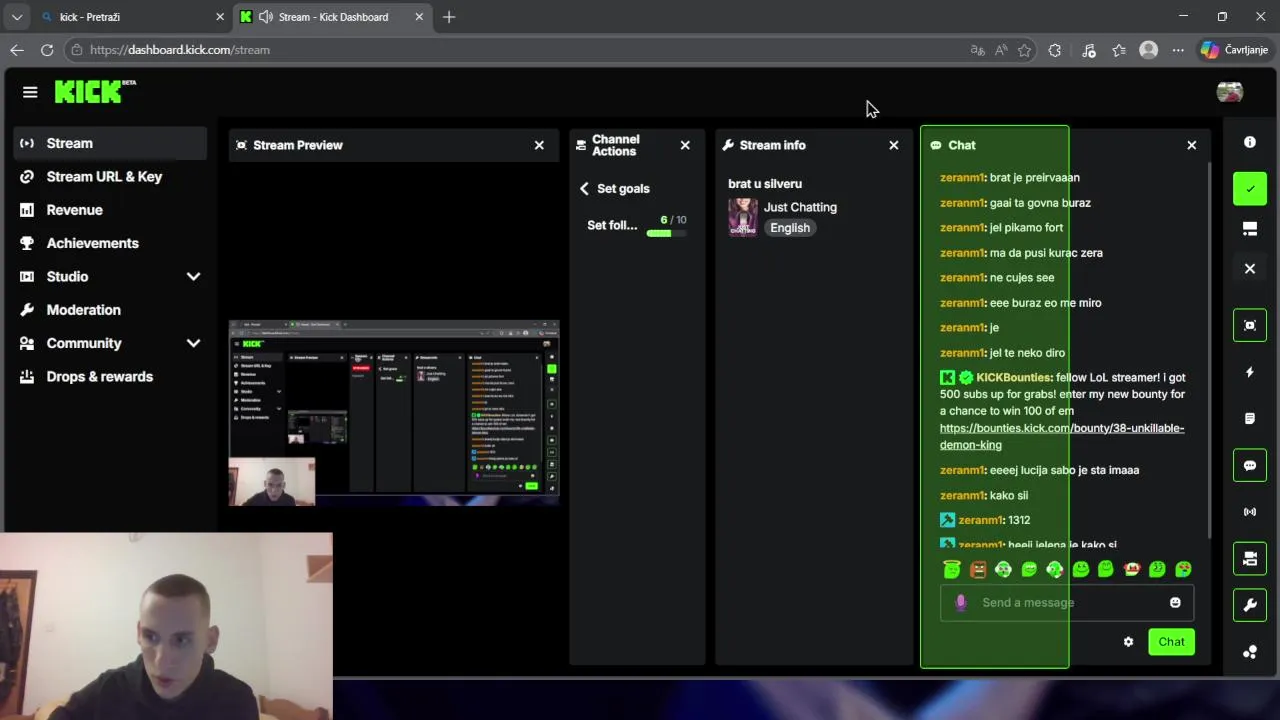Click the three-dots cluster icon in the sidebar
Screen dimensions: 1280x720
click(1250, 652)
